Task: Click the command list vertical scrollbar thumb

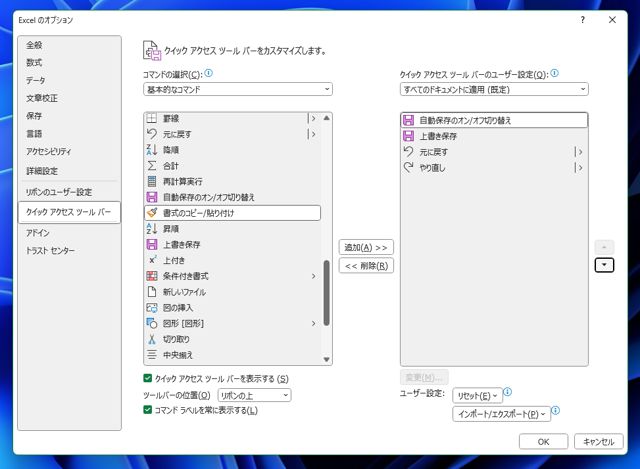Action: pos(327,293)
